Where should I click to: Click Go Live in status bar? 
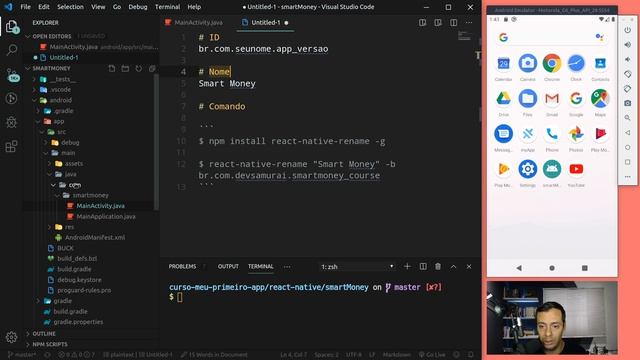coord(432,355)
